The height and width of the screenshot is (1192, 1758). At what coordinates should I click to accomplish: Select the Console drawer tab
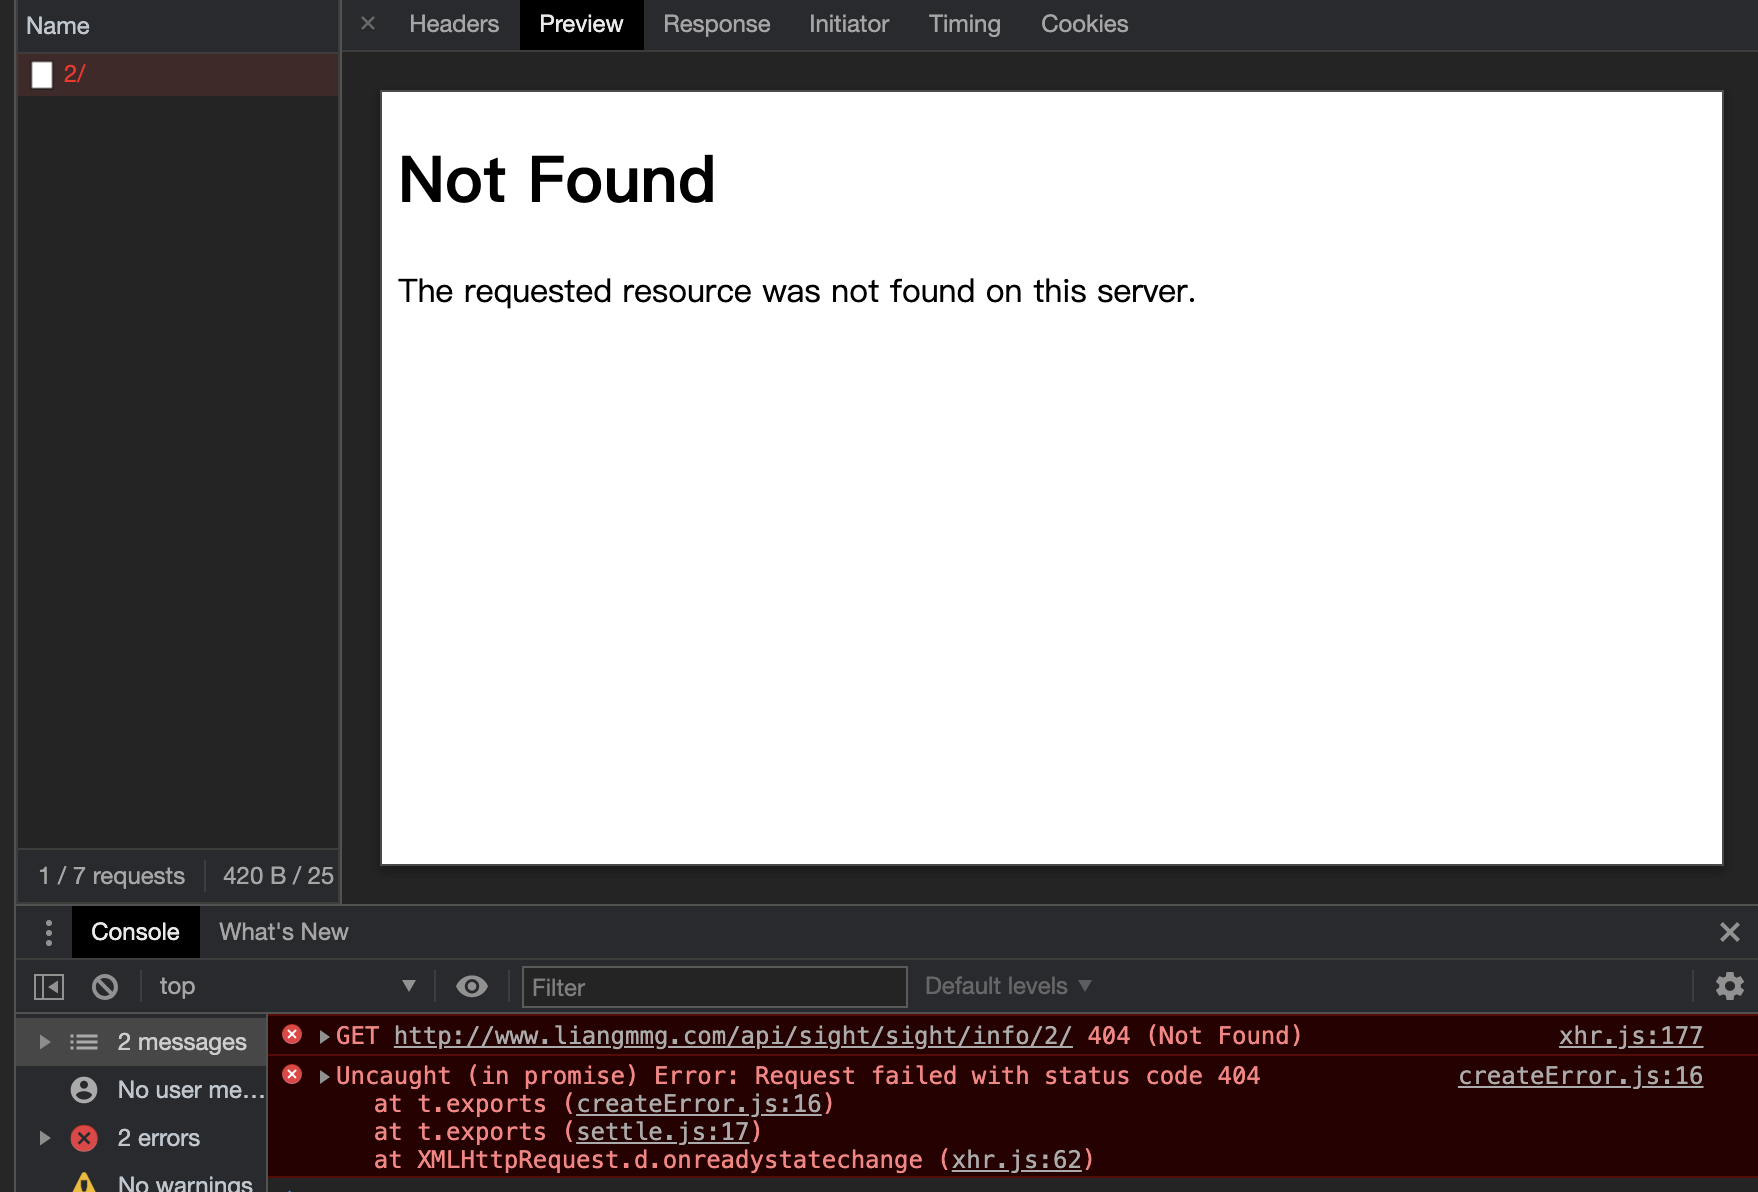click(135, 932)
